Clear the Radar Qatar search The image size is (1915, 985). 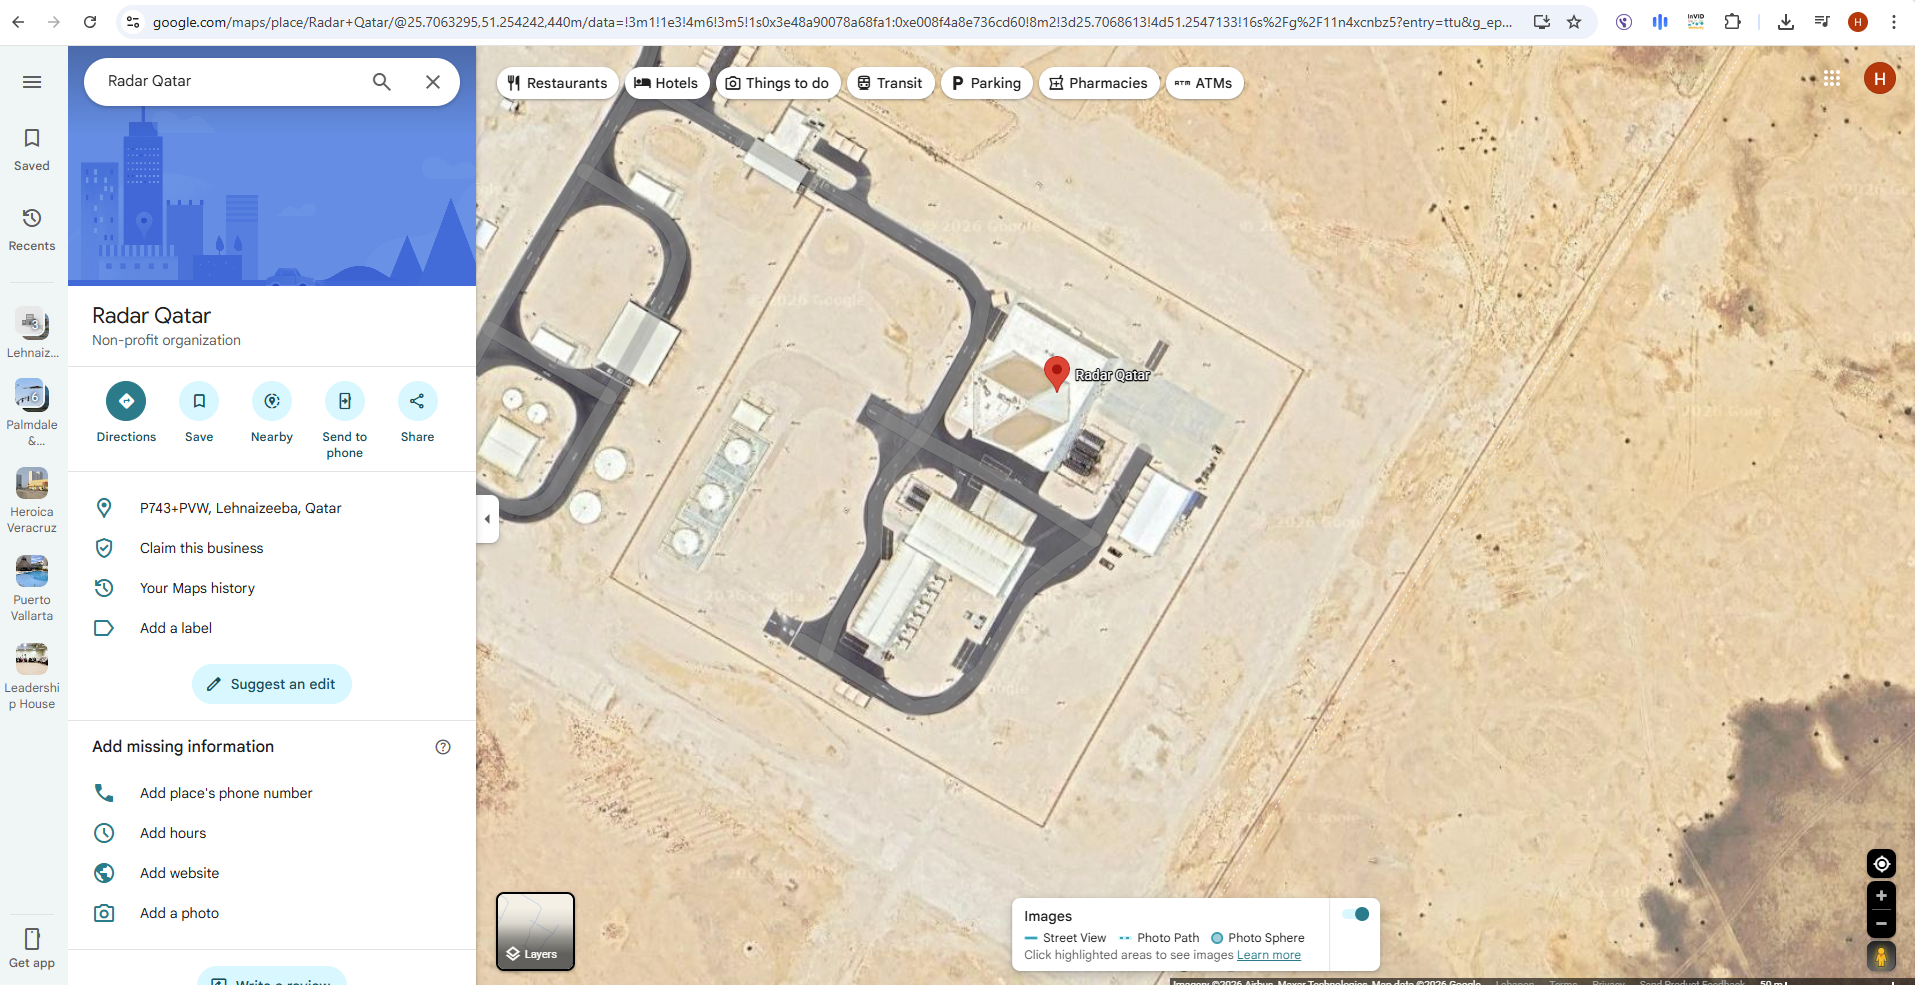click(x=433, y=82)
